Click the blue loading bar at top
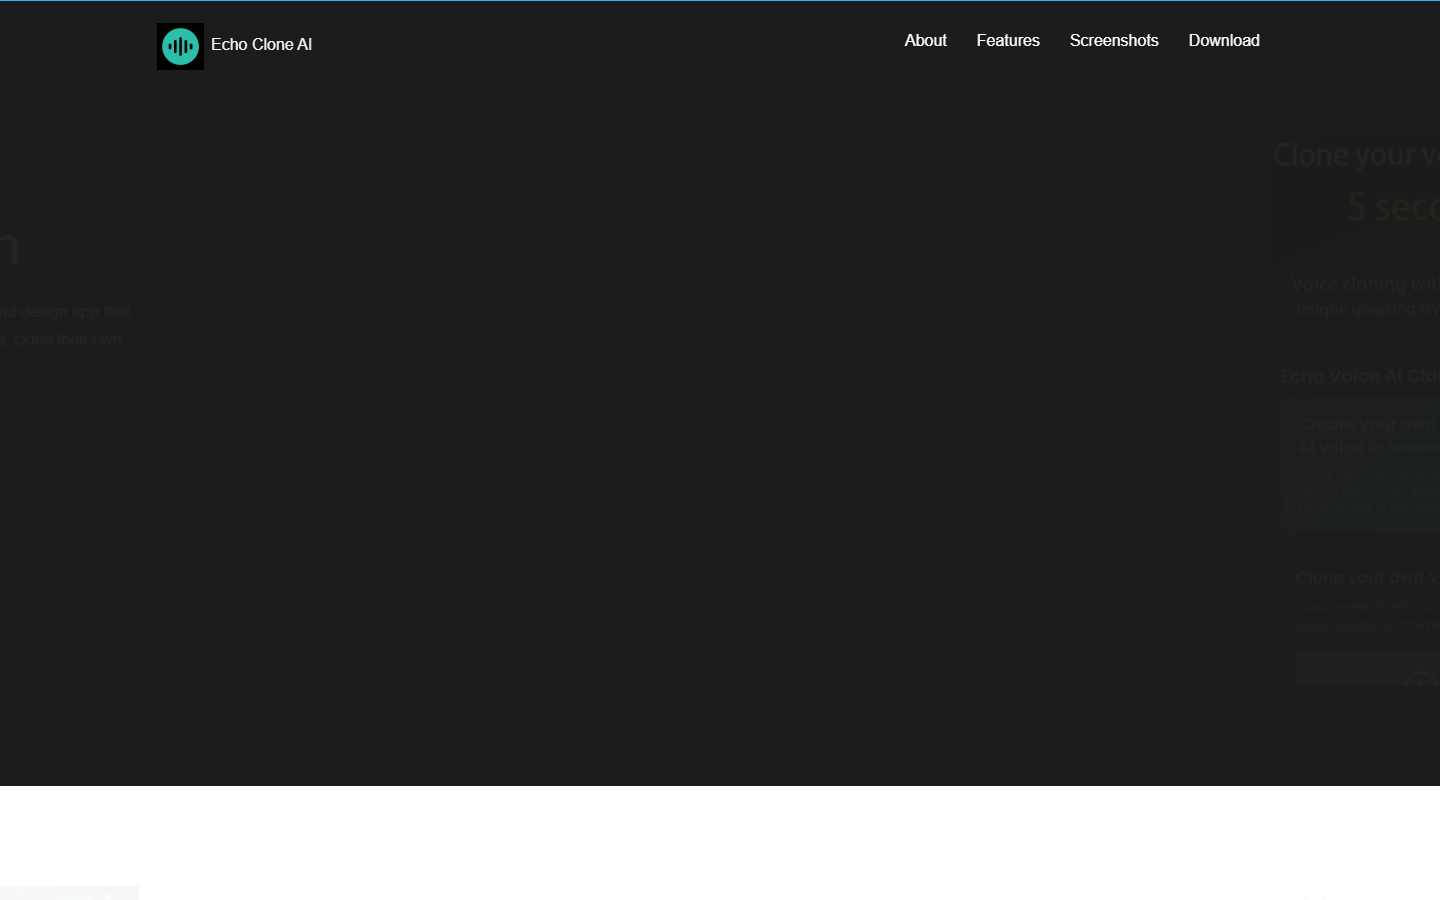The height and width of the screenshot is (900, 1440). click(x=720, y=1)
